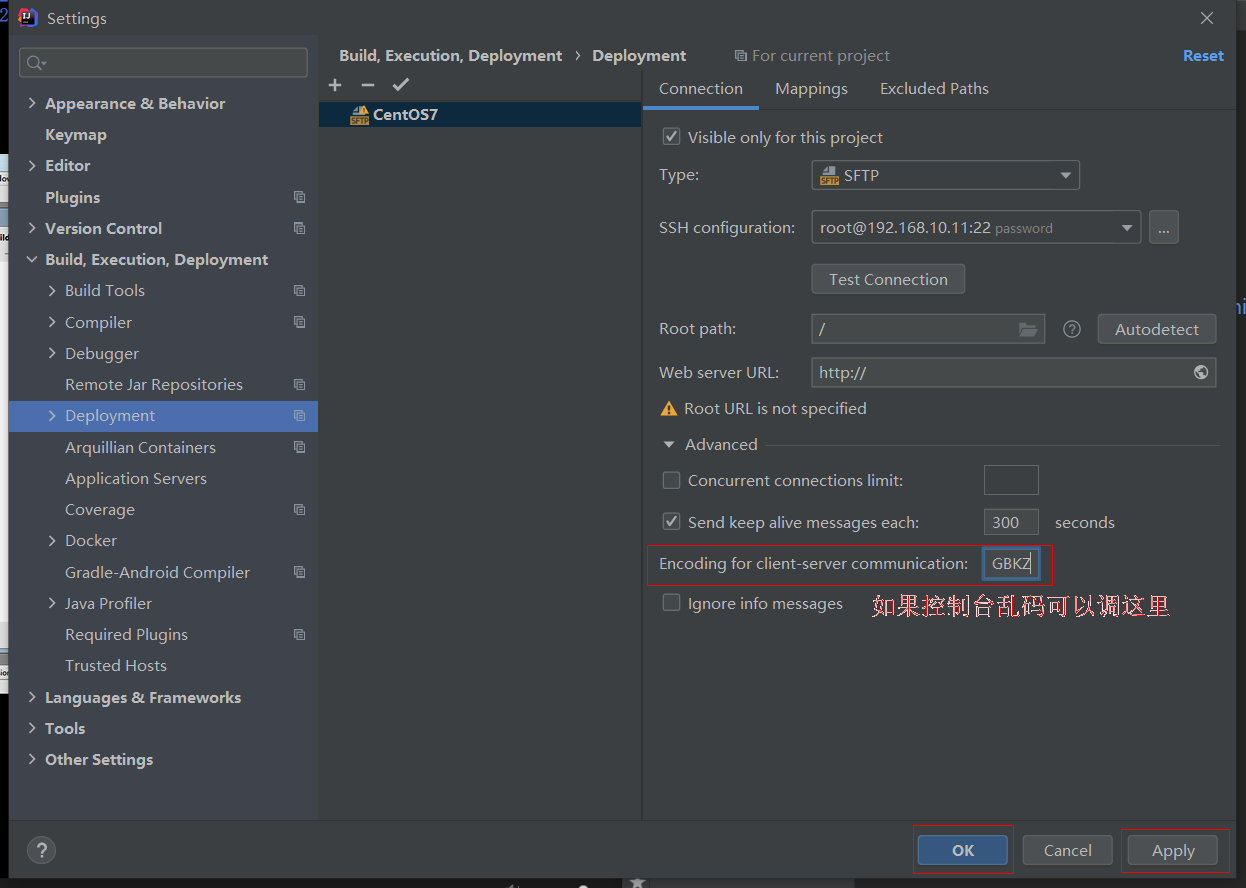Expand Languages & Frameworks node
This screenshot has height=888, width=1246.
[x=32, y=697]
